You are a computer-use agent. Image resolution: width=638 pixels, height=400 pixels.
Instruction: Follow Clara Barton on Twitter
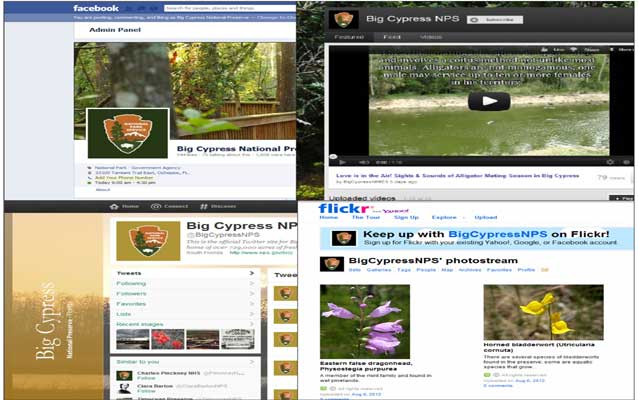[146, 391]
